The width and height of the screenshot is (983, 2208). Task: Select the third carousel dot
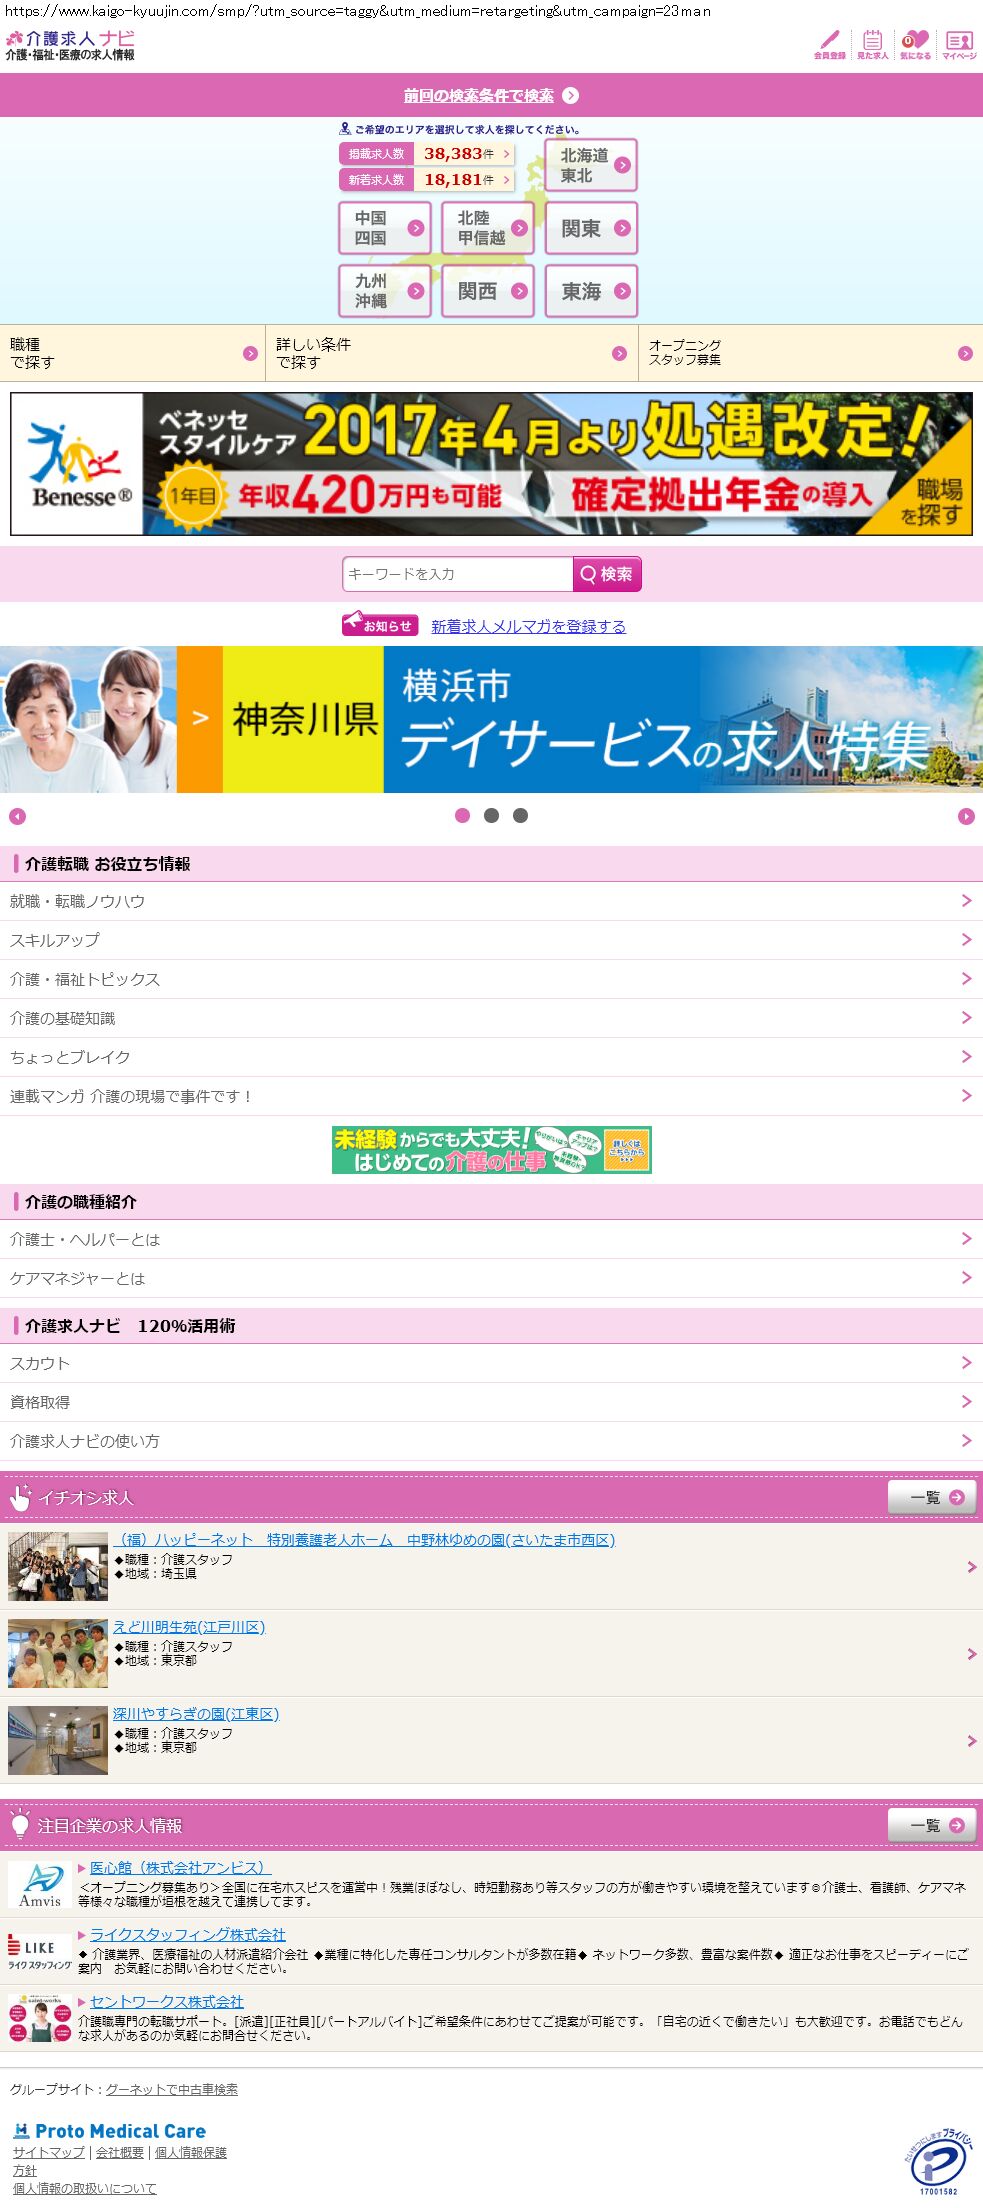click(520, 816)
